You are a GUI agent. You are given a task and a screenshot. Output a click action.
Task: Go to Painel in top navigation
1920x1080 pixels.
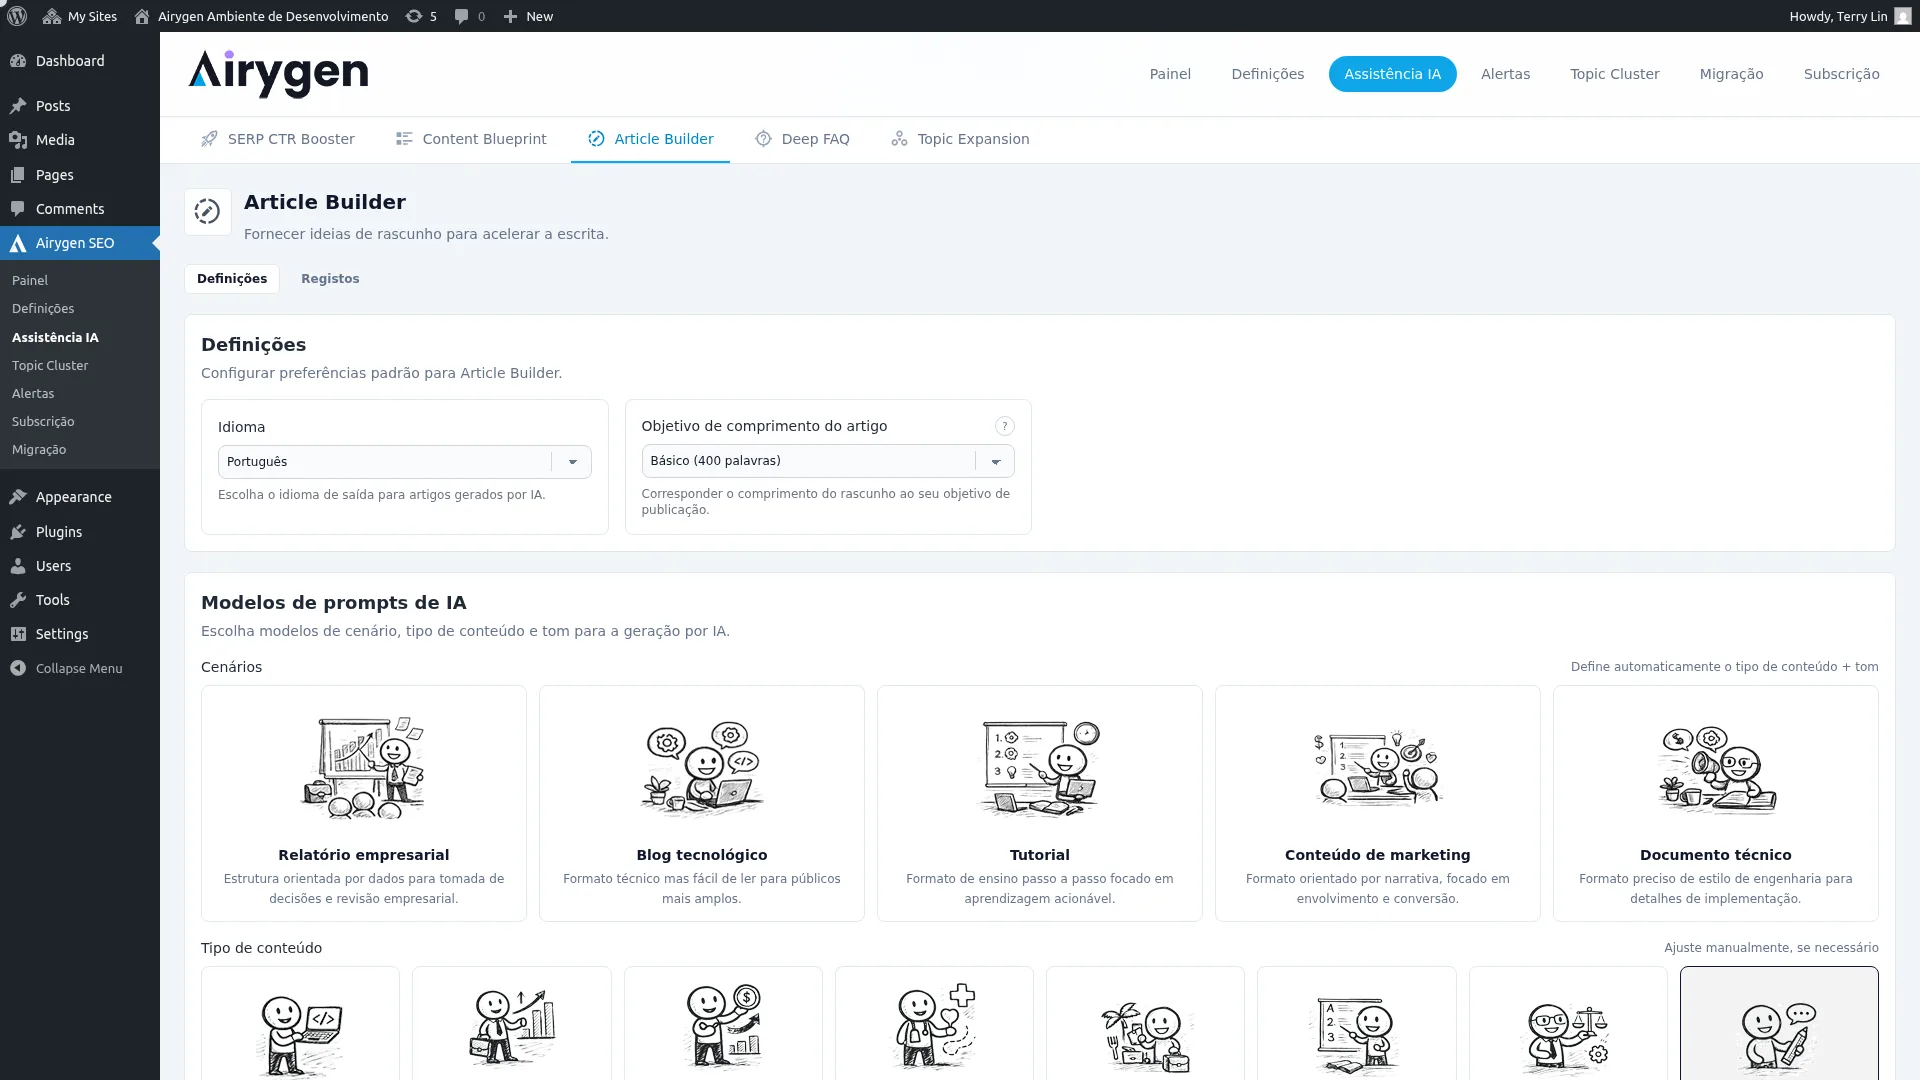click(1170, 74)
